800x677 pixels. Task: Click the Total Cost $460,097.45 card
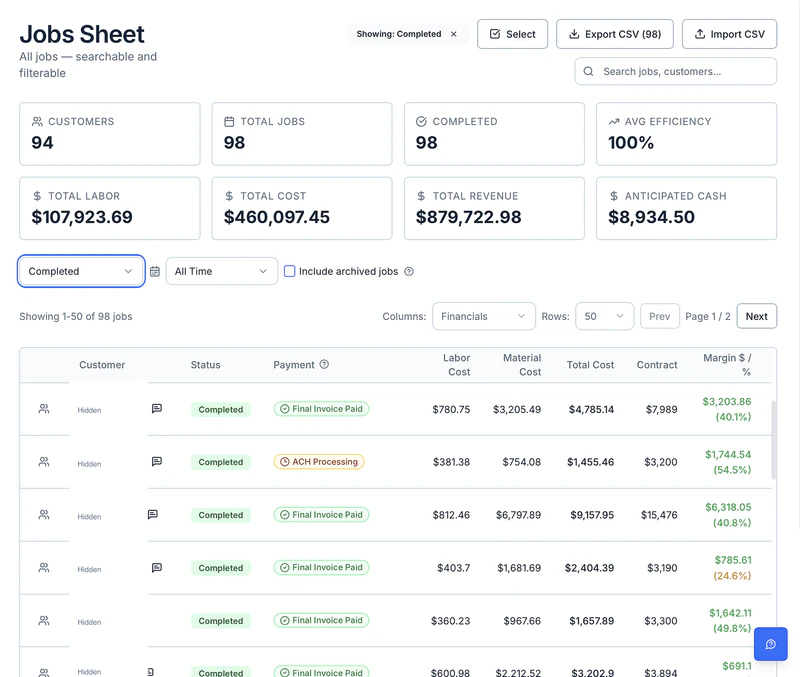(x=302, y=208)
